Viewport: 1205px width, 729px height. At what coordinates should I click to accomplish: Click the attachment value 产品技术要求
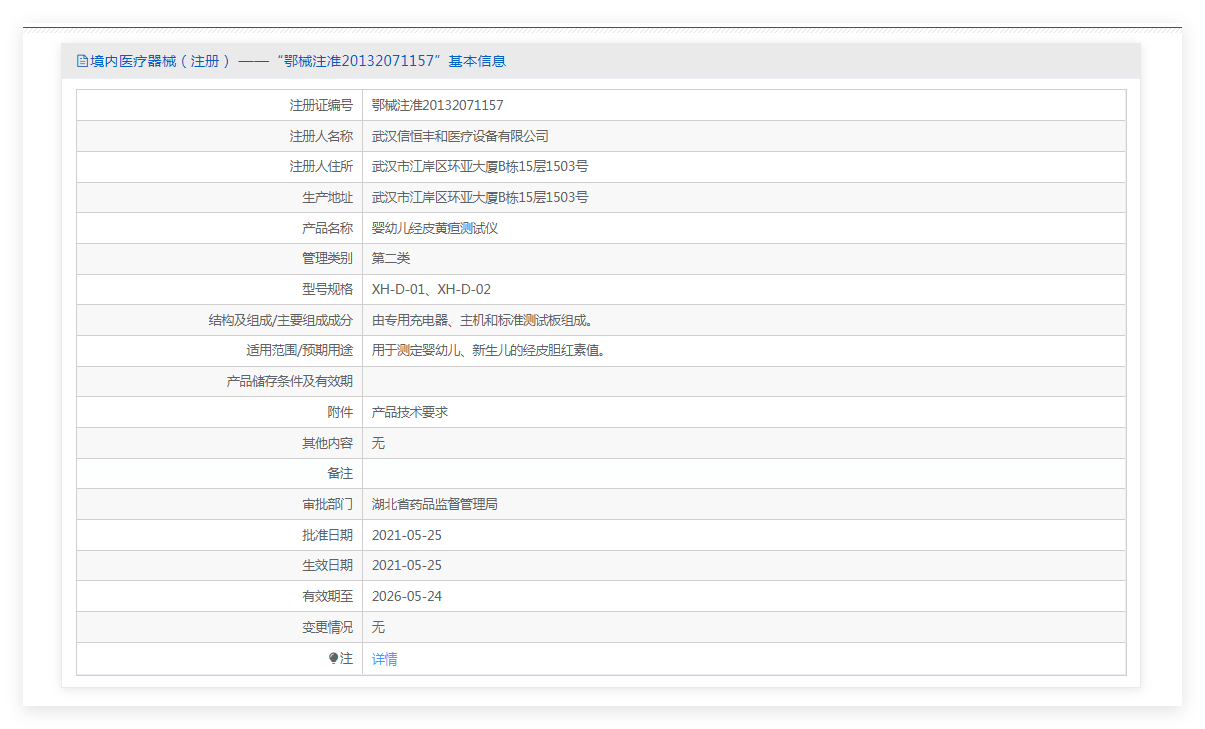pyautogui.click(x=410, y=412)
